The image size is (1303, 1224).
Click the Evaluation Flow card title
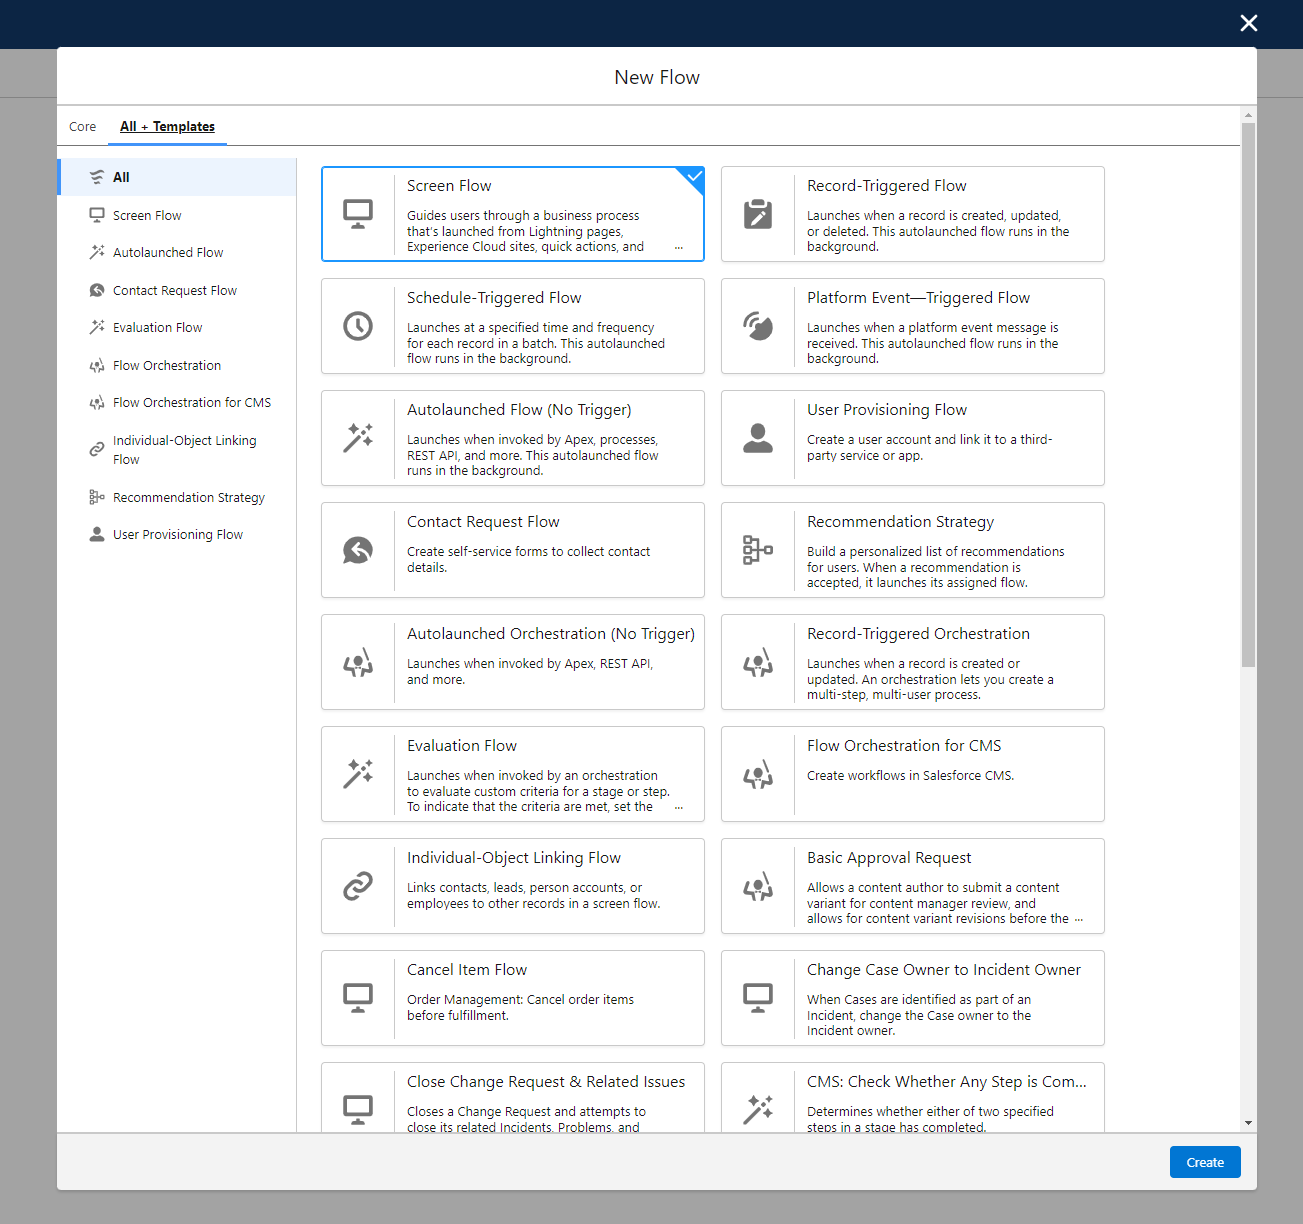462,746
